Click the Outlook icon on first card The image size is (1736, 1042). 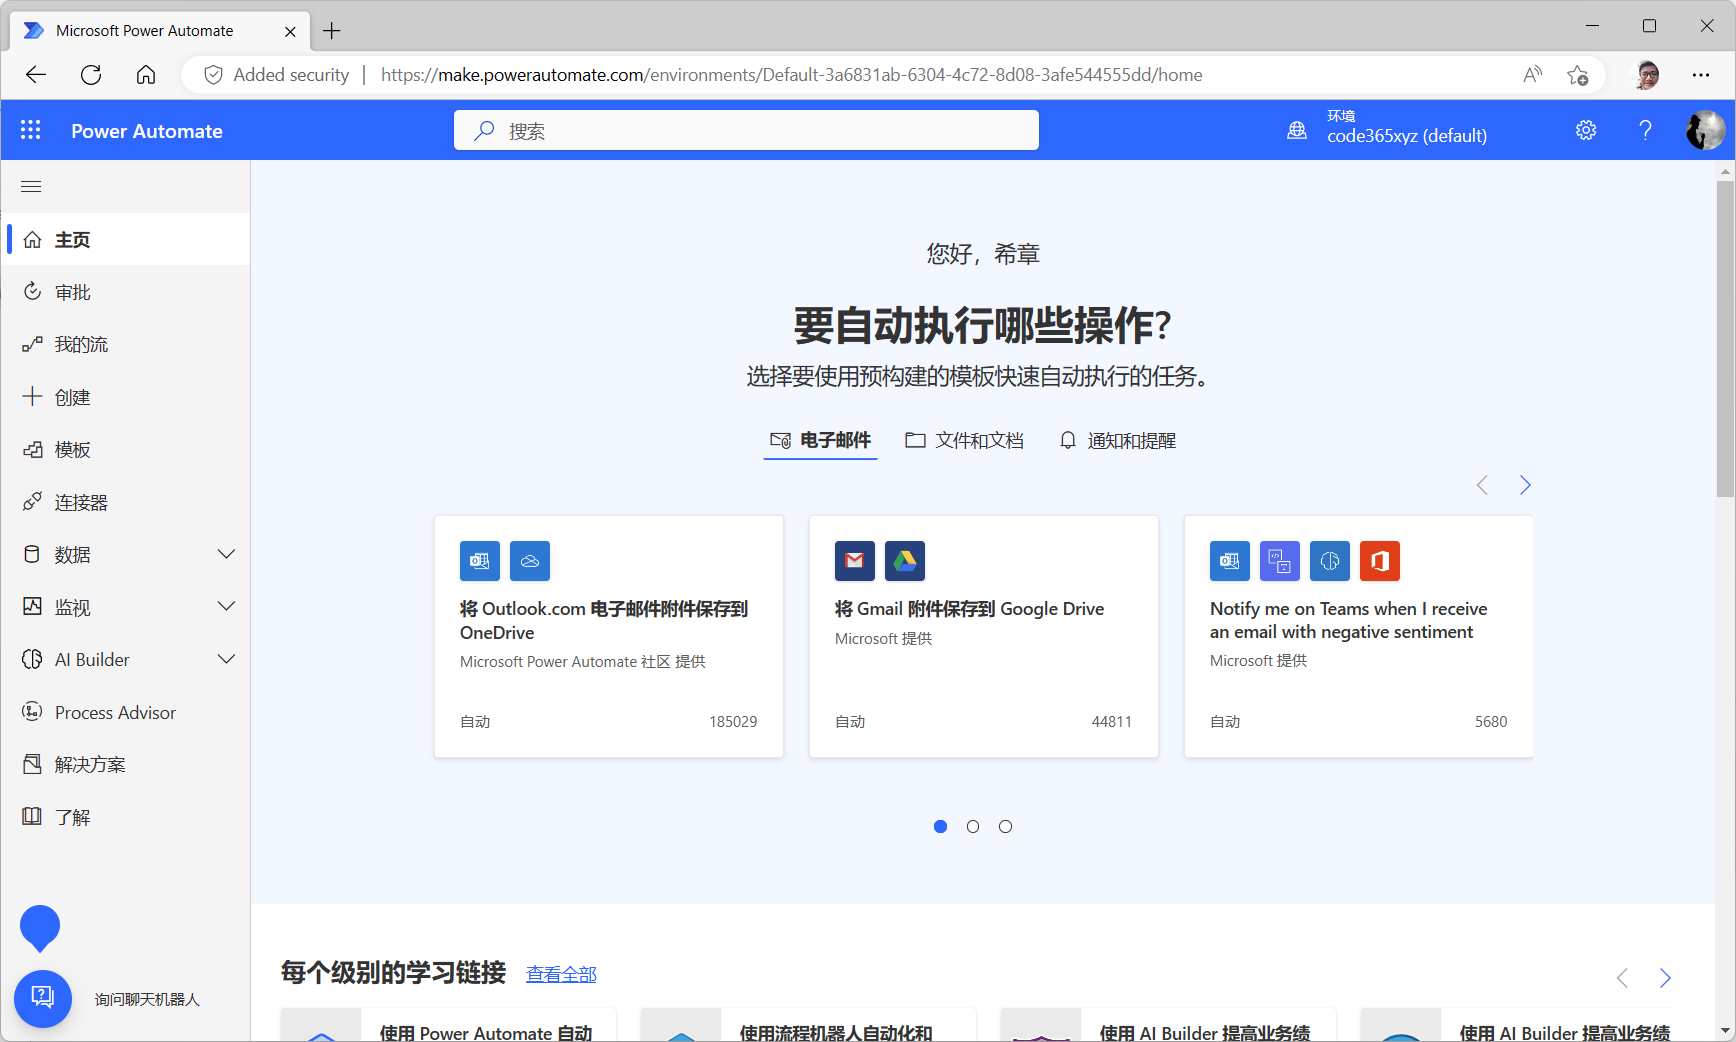coord(480,561)
